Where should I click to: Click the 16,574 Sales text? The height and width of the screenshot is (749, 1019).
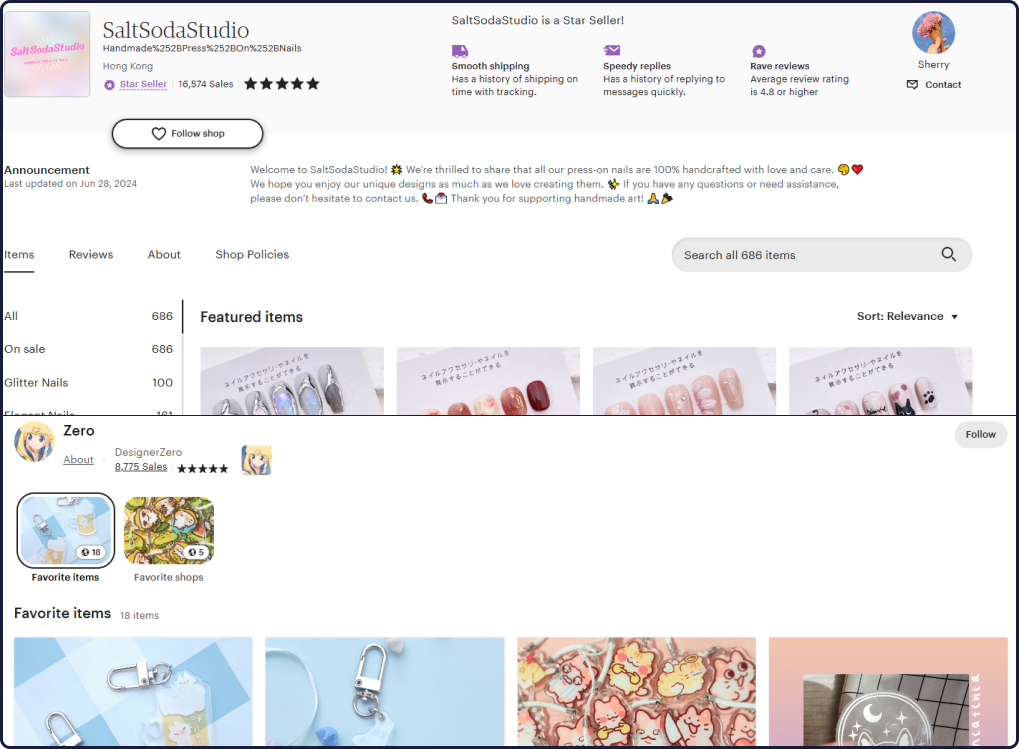tap(205, 84)
